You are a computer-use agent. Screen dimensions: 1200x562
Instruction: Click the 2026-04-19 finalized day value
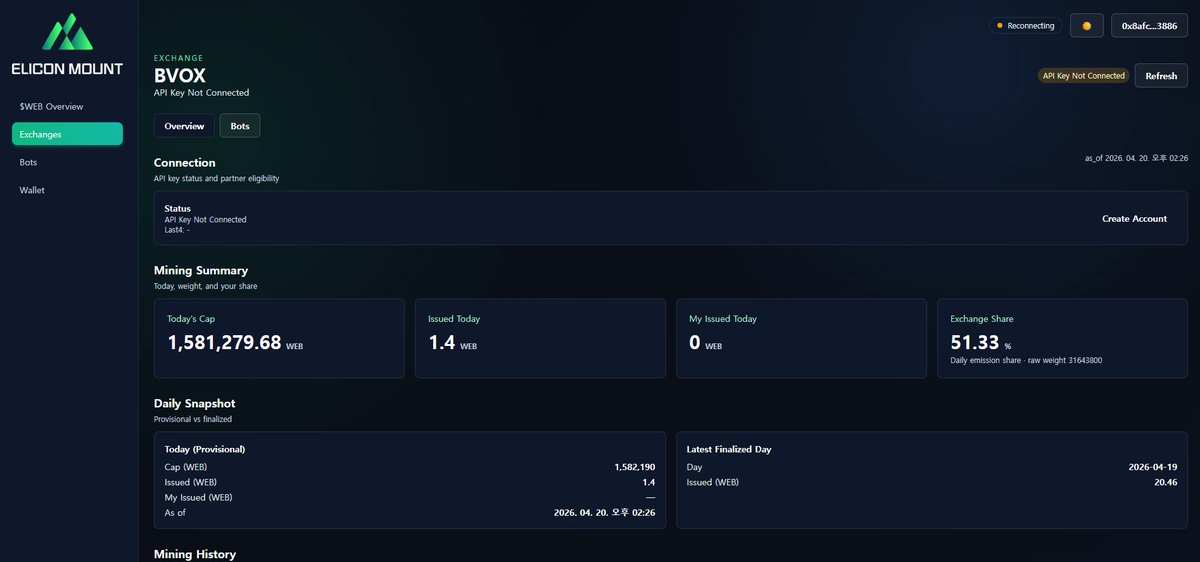pos(1153,467)
